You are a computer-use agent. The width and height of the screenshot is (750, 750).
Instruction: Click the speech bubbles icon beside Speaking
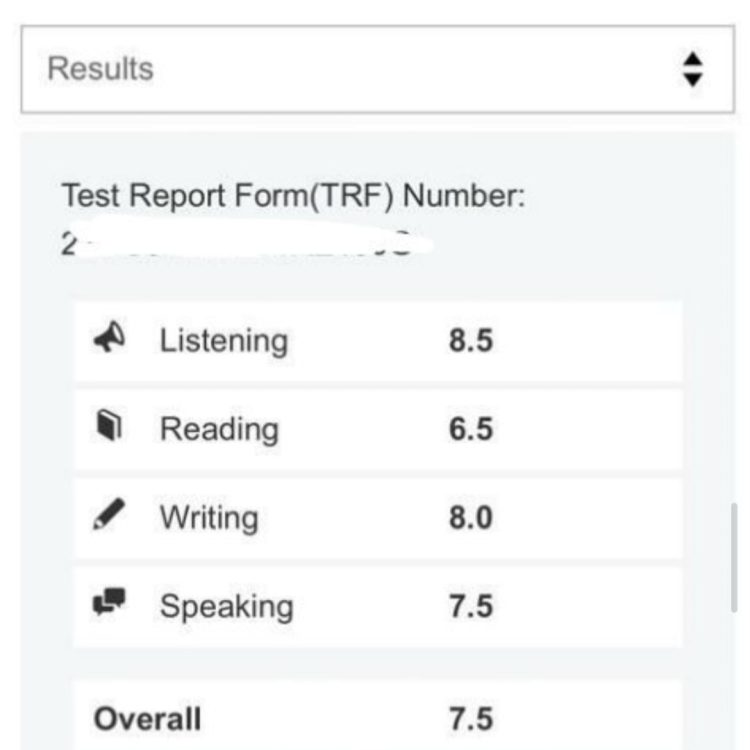(109, 603)
